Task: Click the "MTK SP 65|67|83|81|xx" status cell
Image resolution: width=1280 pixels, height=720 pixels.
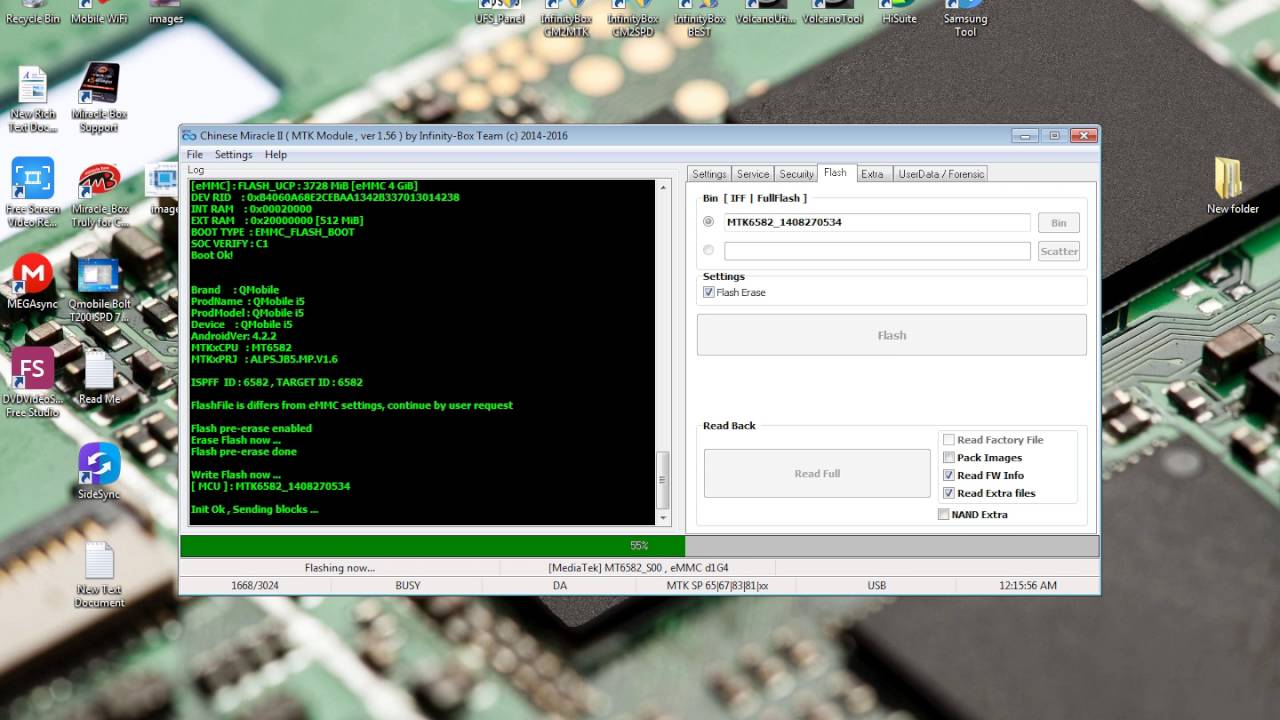Action: [x=717, y=586]
